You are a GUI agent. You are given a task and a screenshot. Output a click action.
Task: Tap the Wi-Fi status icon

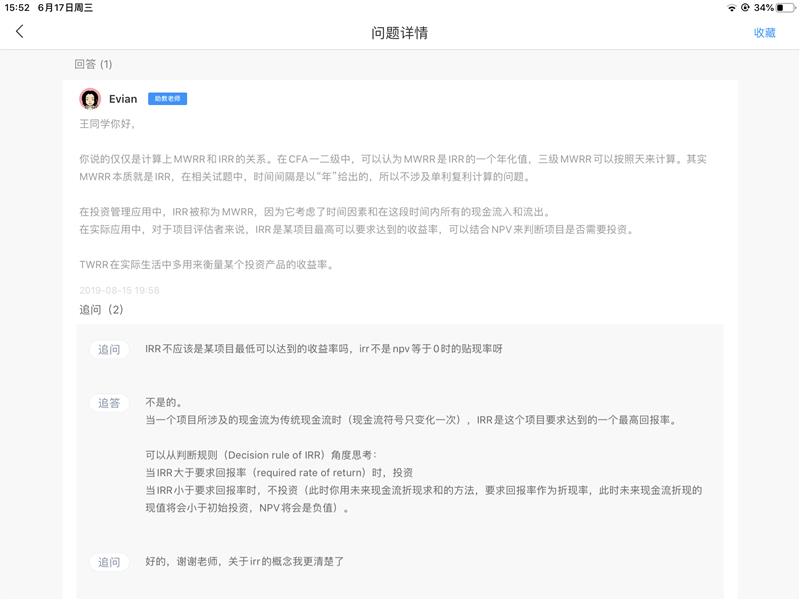[x=731, y=7]
